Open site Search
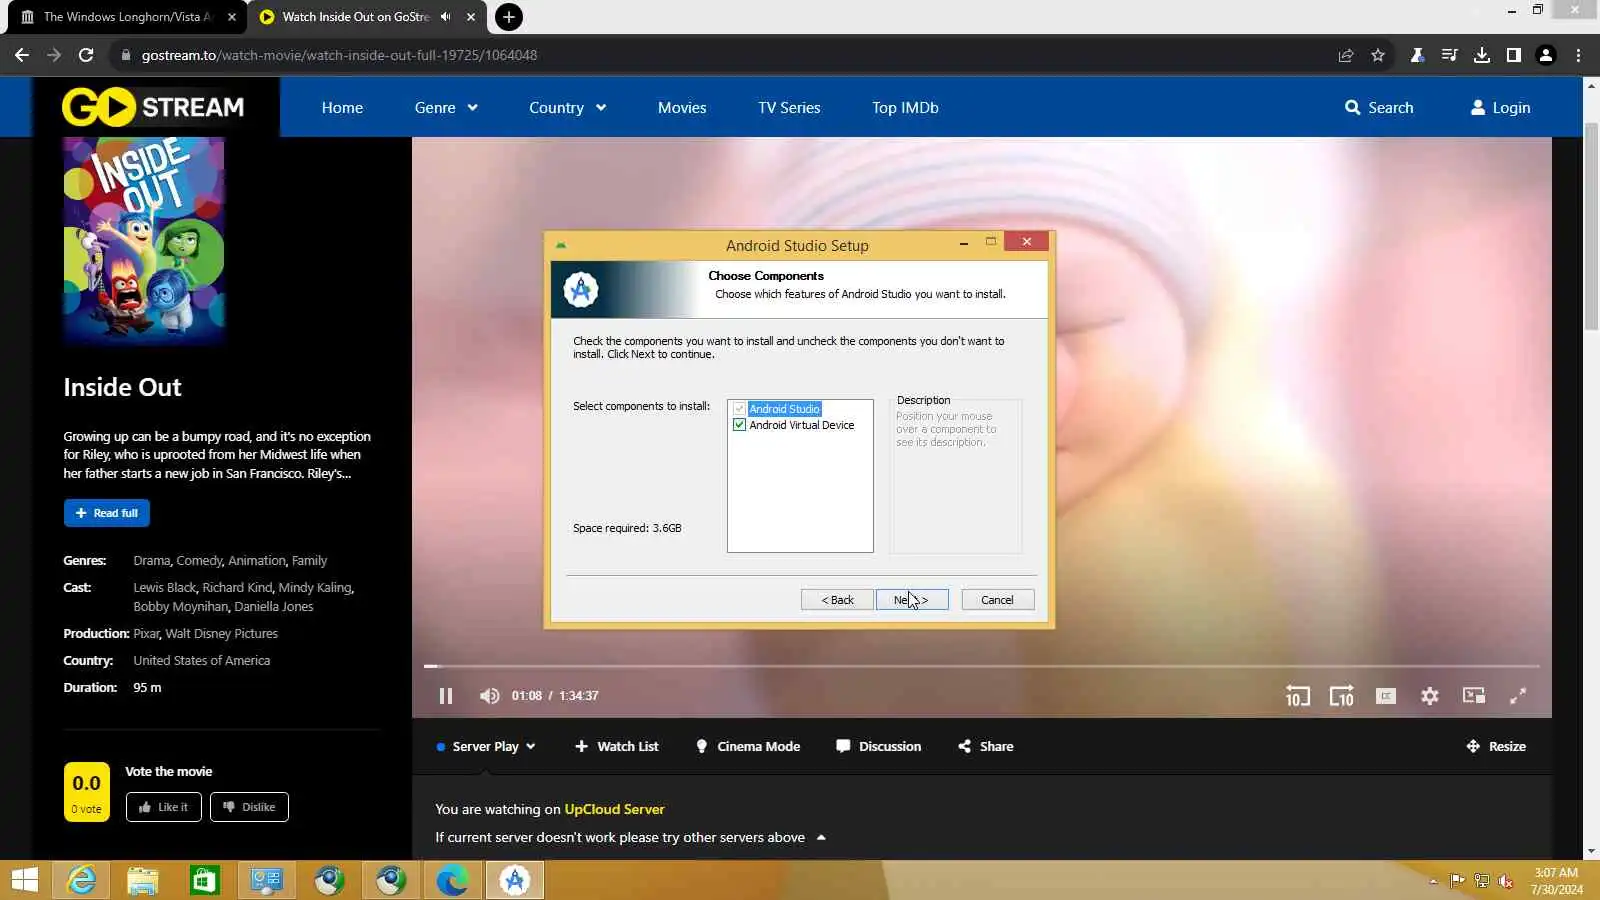This screenshot has width=1600, height=900. (1379, 108)
